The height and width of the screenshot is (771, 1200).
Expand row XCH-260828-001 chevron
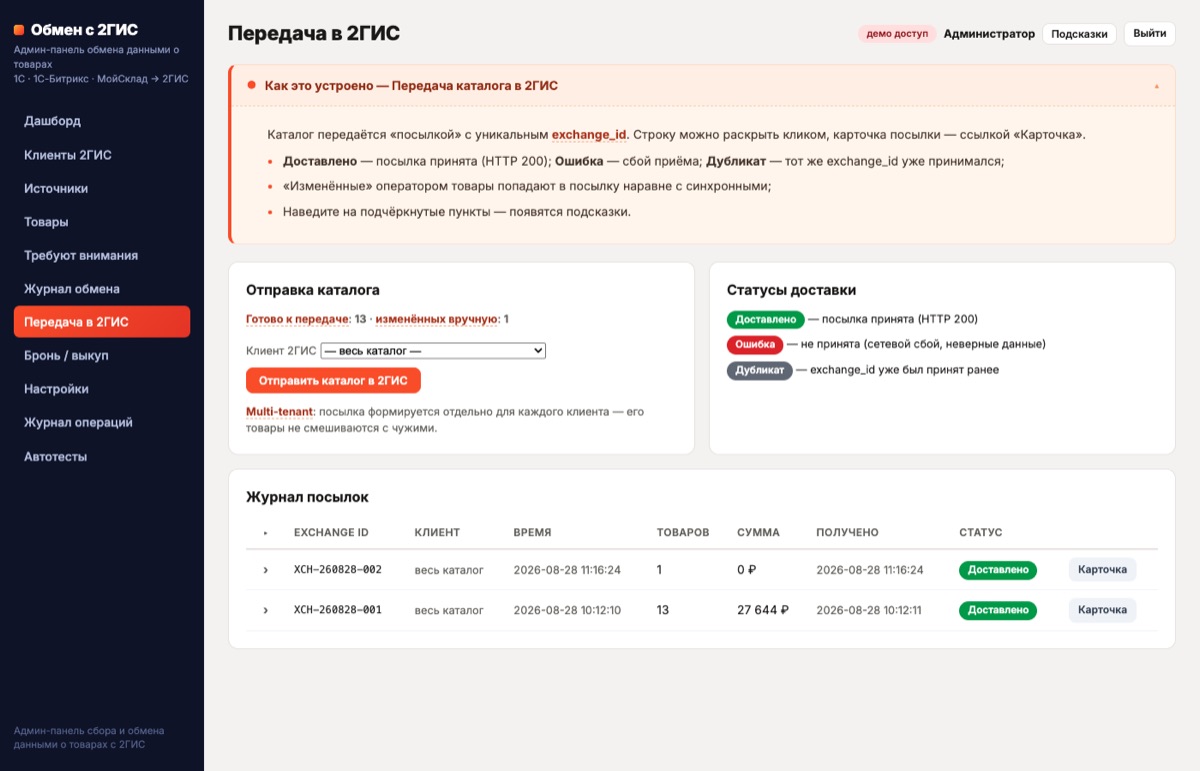click(x=266, y=610)
